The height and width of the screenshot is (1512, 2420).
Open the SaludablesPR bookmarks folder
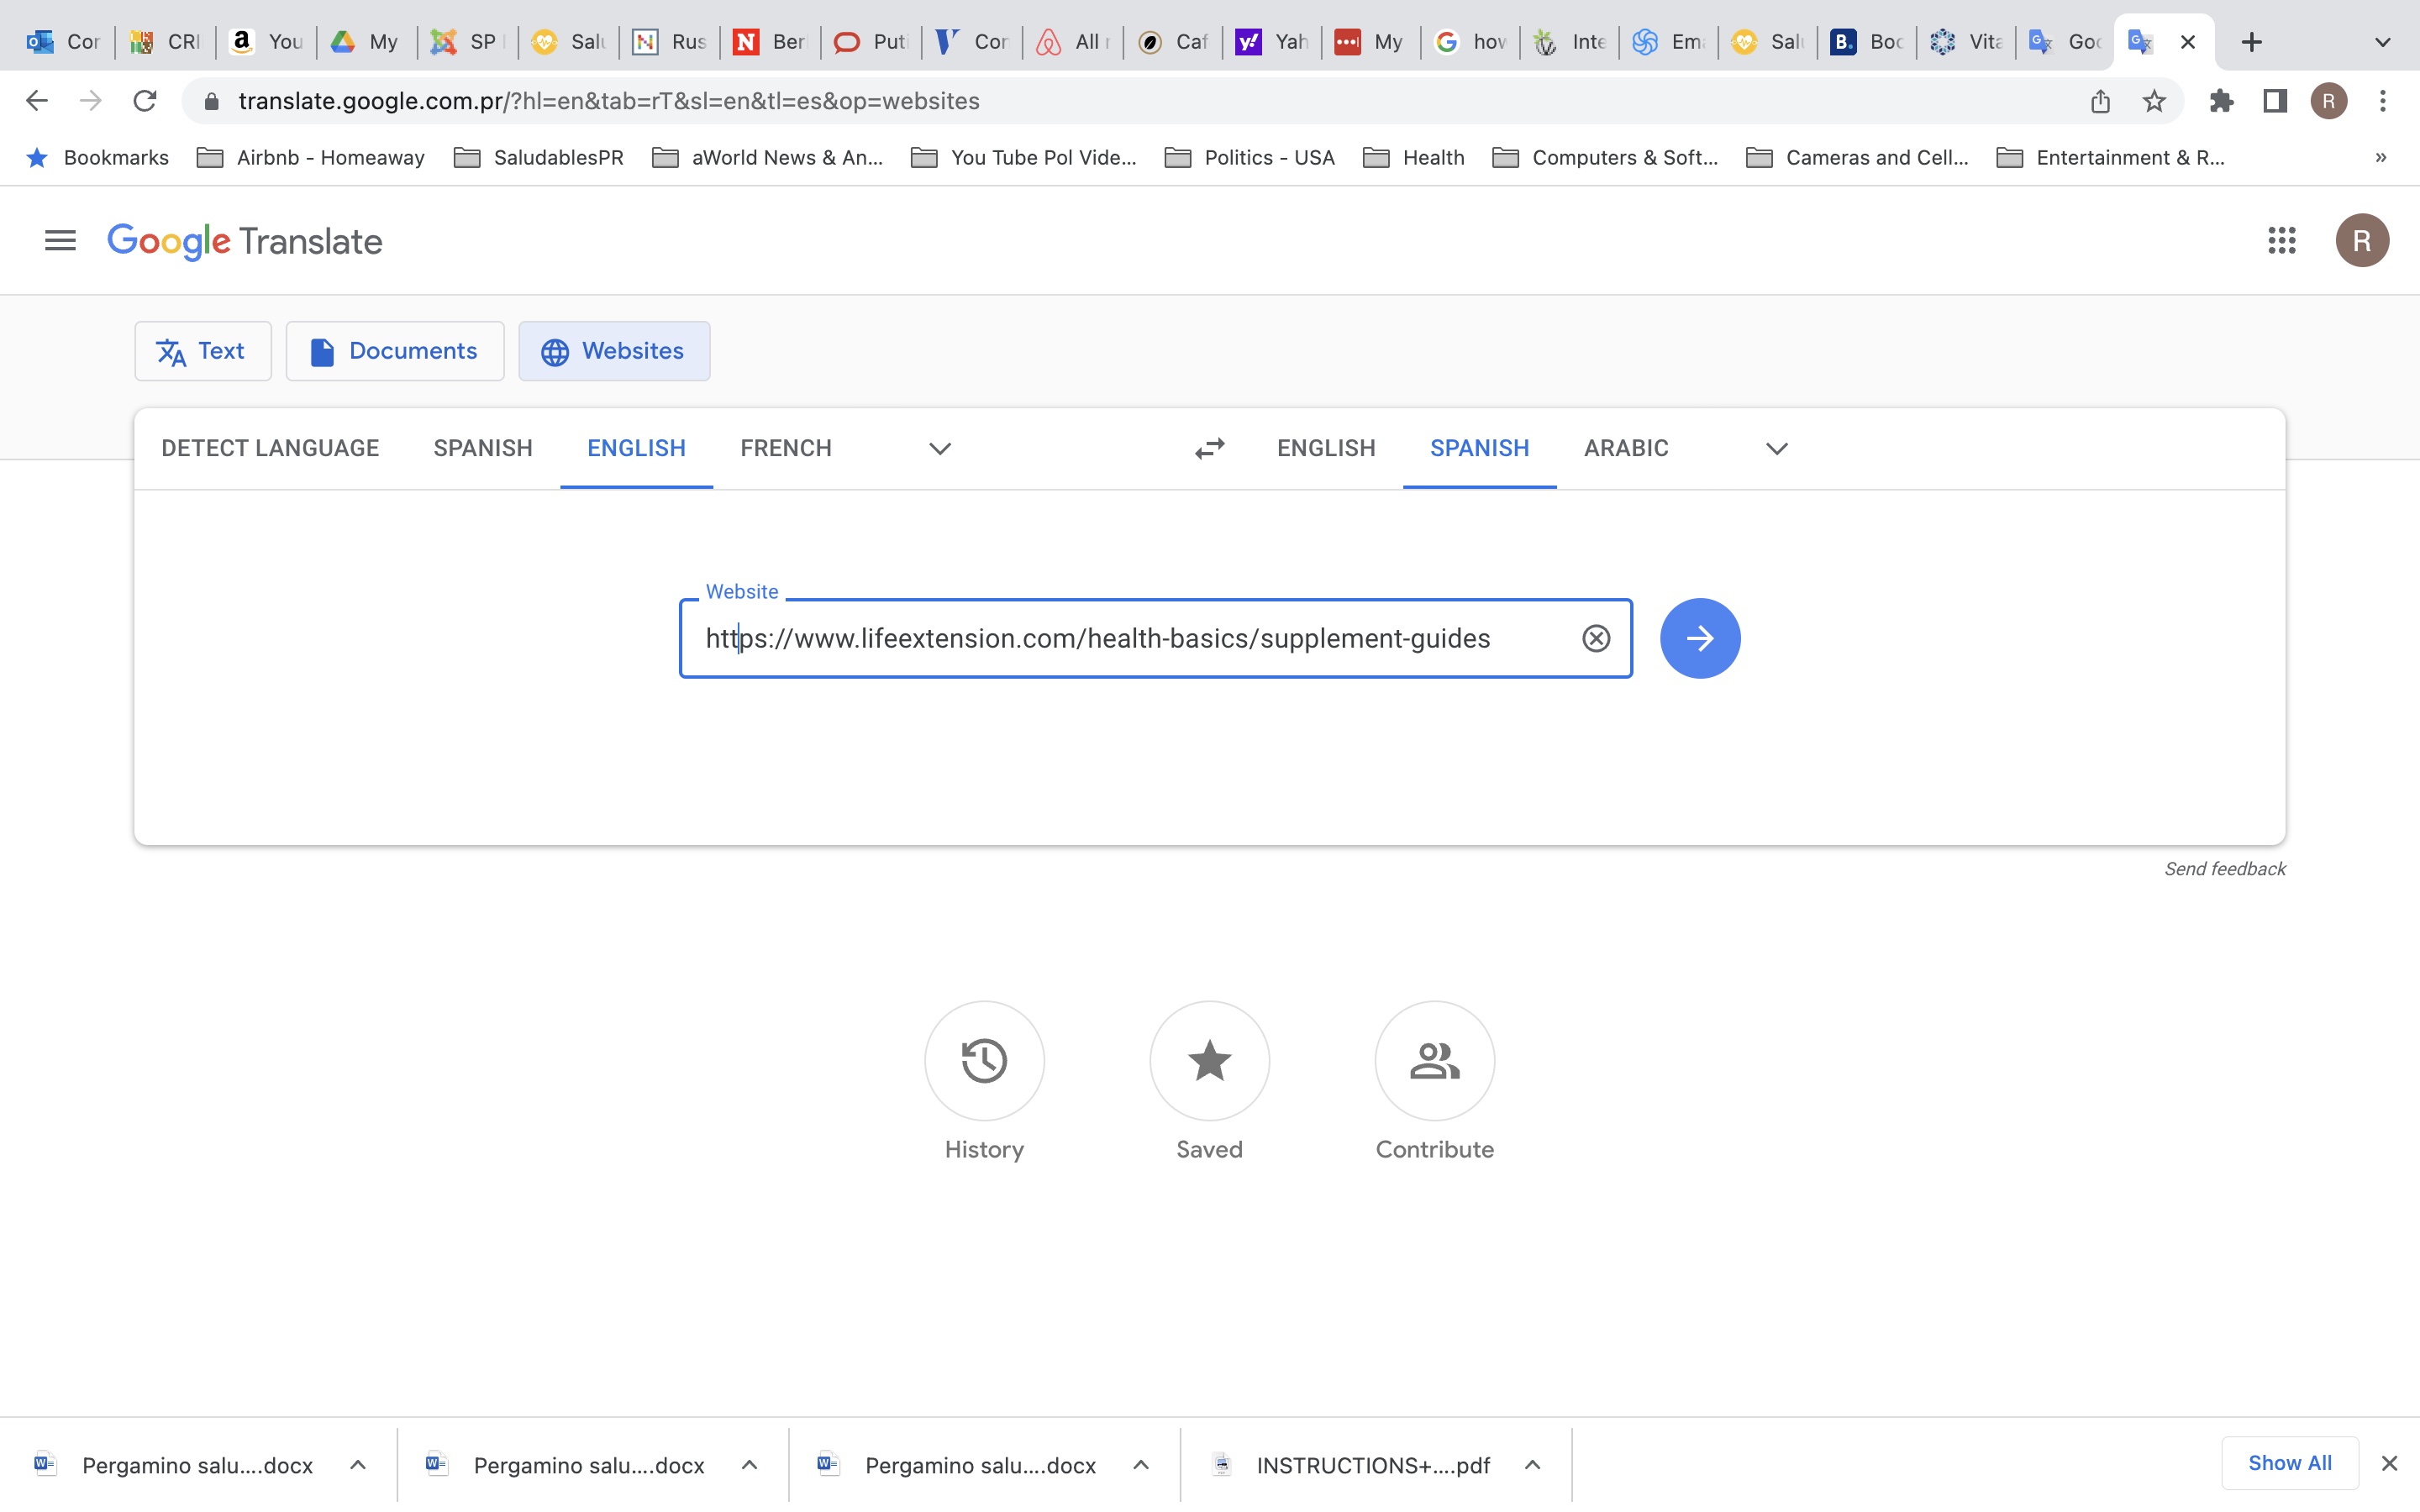click(538, 157)
